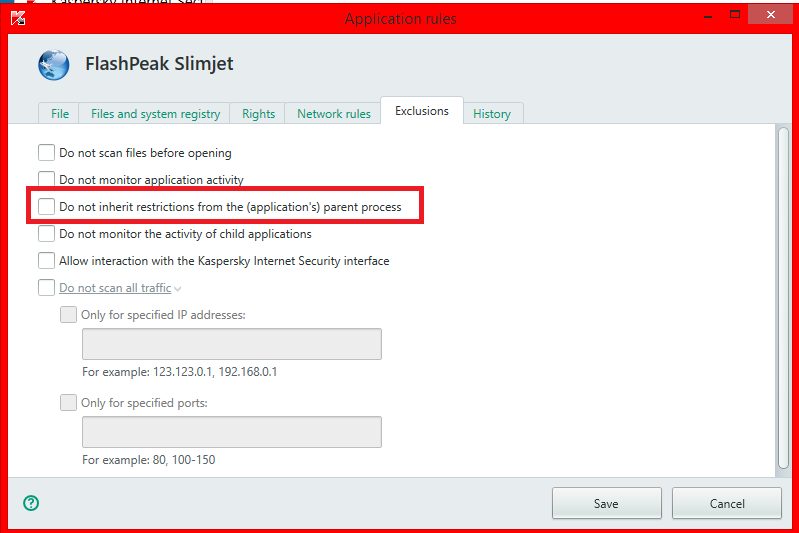The image size is (799, 533).
Task: Enable Do not monitor activity of child applications
Action: 46,233
